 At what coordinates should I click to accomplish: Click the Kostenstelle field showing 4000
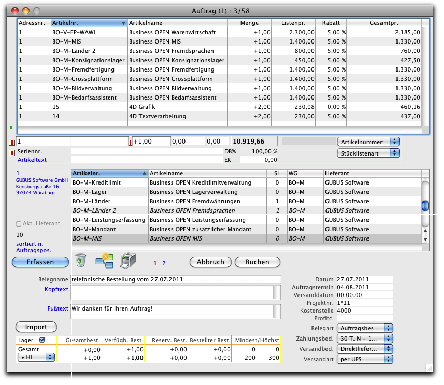364,311
